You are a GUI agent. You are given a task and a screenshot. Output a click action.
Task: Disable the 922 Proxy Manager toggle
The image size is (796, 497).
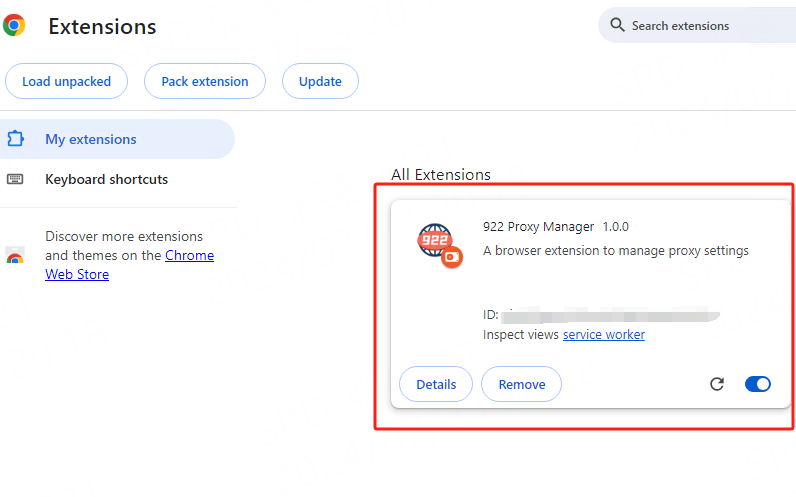[x=758, y=384]
